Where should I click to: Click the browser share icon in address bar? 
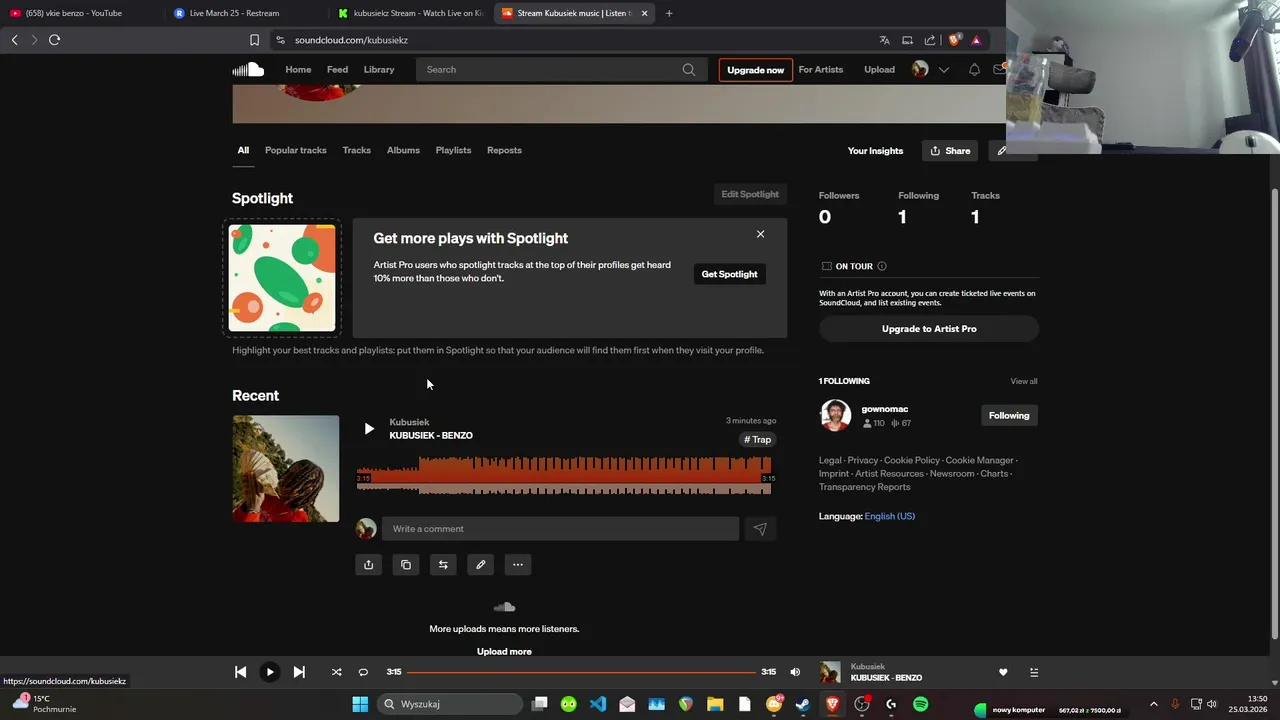[930, 40]
